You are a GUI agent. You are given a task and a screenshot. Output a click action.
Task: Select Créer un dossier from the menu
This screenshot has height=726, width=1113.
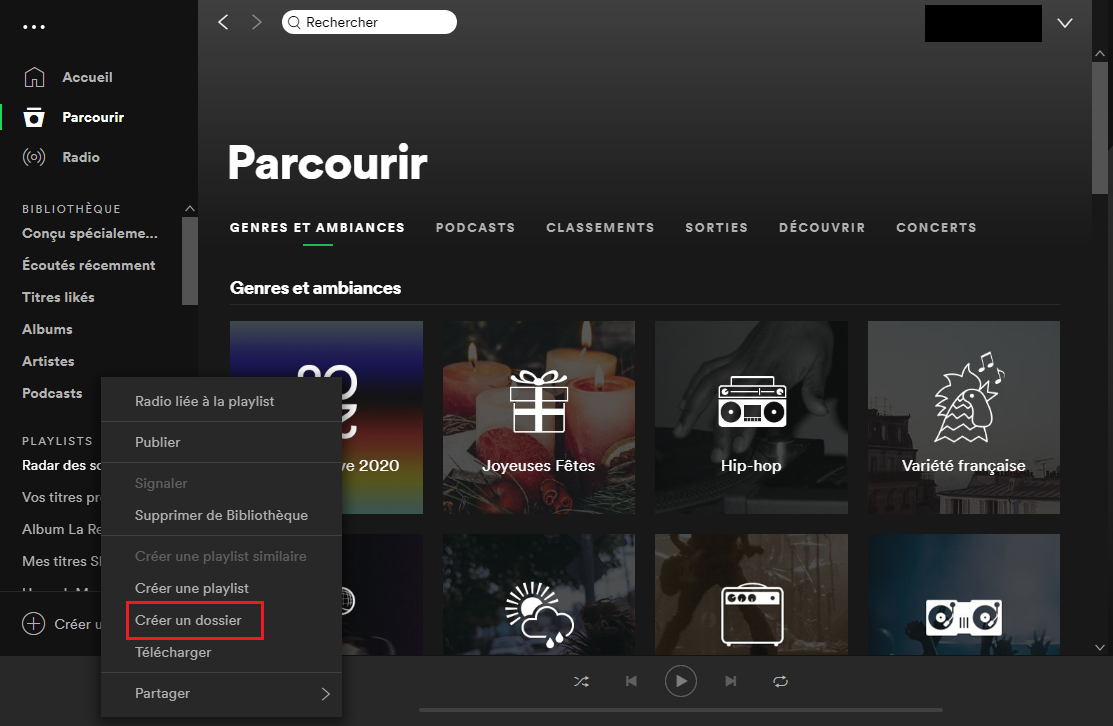point(191,620)
